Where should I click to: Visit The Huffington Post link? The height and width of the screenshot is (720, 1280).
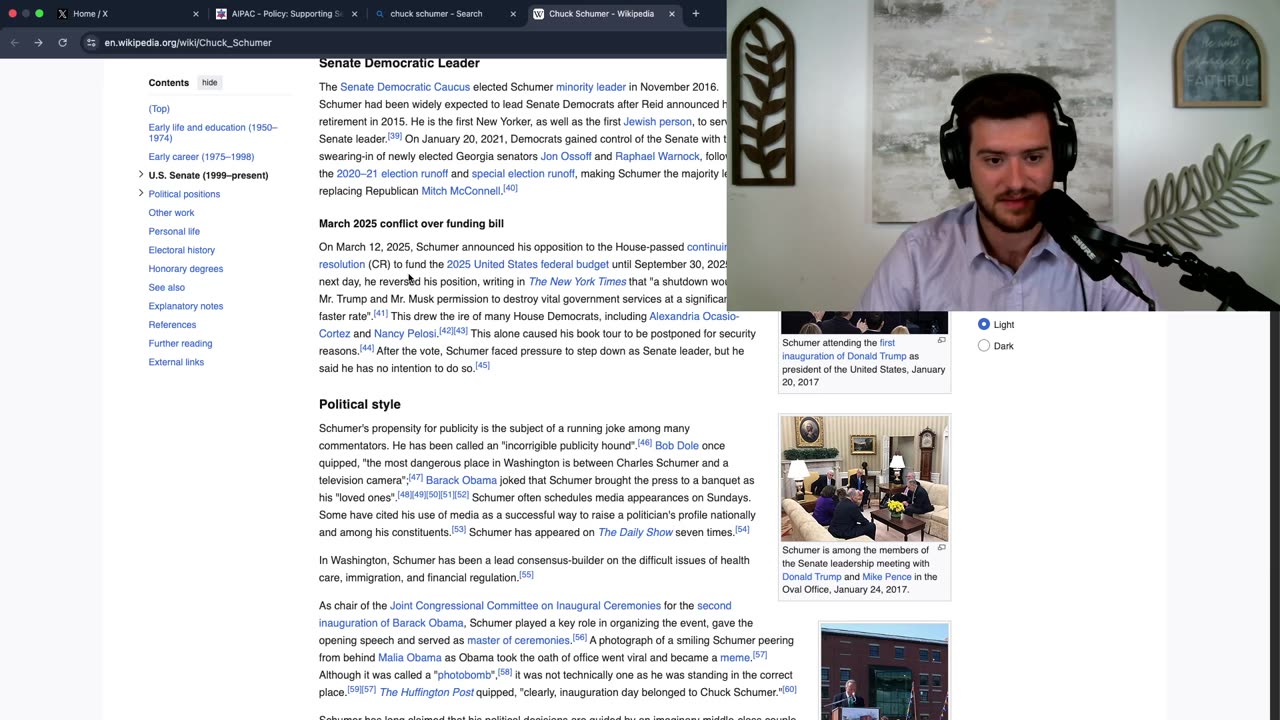click(x=427, y=693)
